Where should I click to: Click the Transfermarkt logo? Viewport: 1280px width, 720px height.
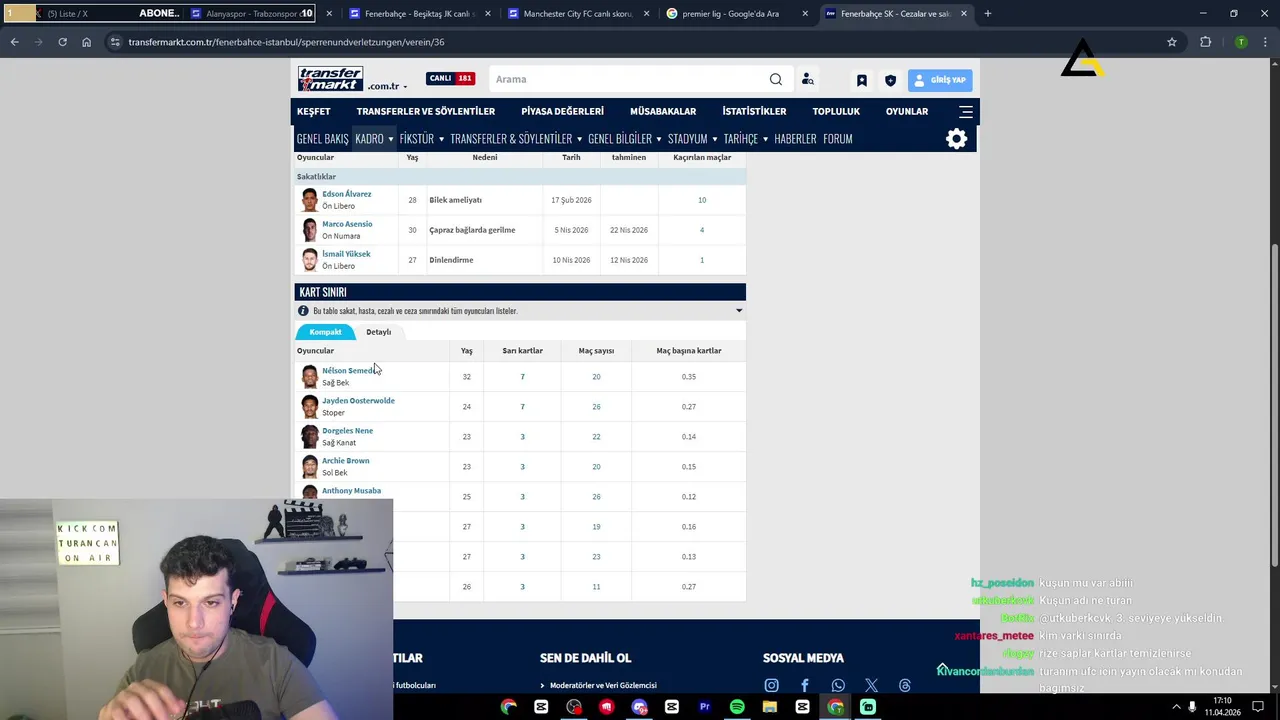pyautogui.click(x=330, y=79)
